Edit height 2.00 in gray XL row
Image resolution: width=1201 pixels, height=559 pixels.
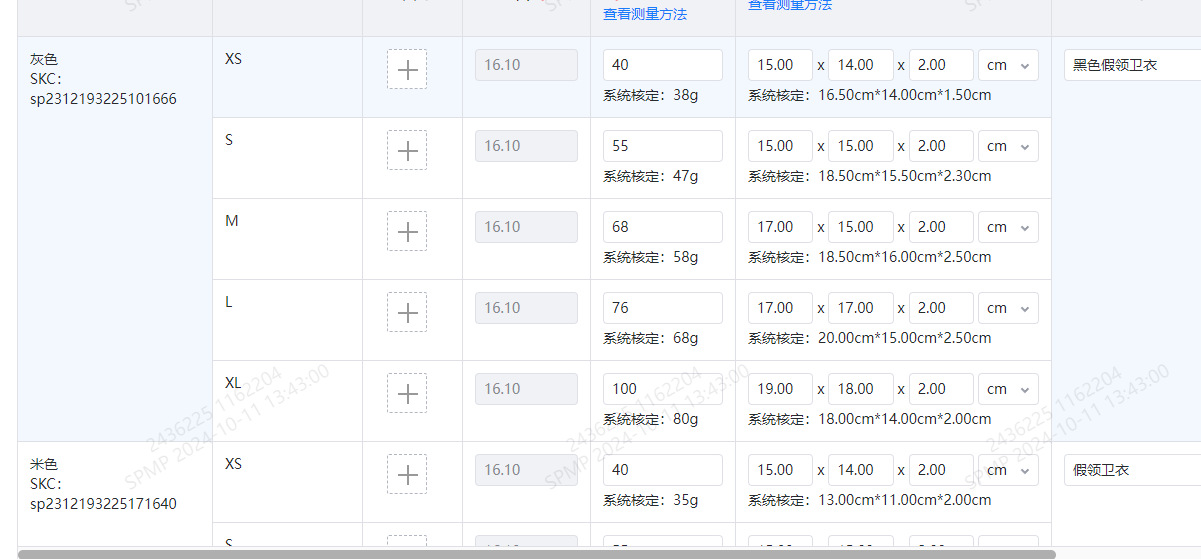(941, 389)
